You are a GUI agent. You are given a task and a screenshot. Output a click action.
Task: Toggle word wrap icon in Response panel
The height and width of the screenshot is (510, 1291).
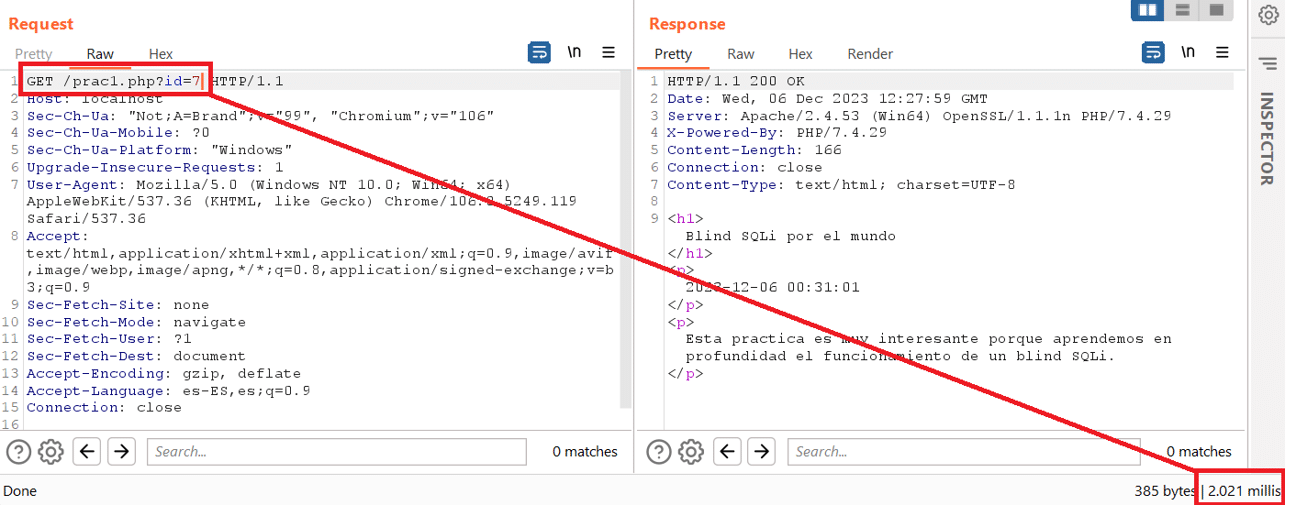click(1153, 53)
